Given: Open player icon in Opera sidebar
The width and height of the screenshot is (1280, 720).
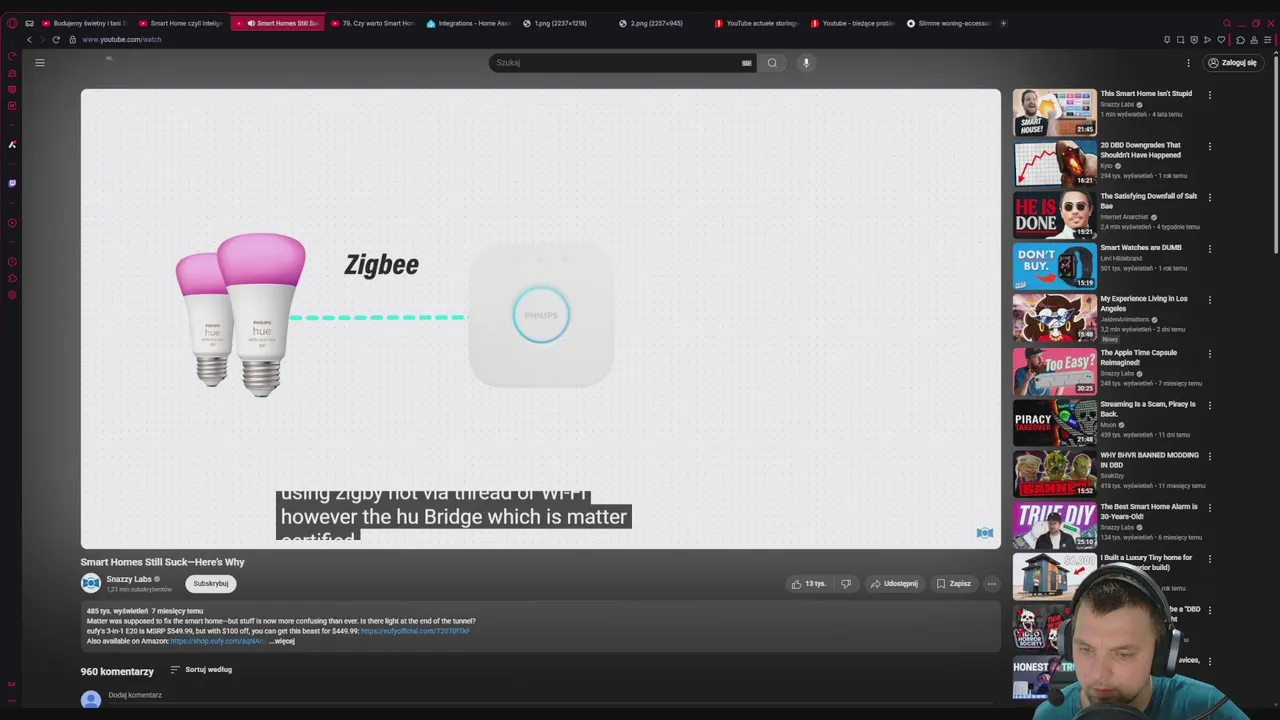Looking at the screenshot, I should tap(12, 223).
